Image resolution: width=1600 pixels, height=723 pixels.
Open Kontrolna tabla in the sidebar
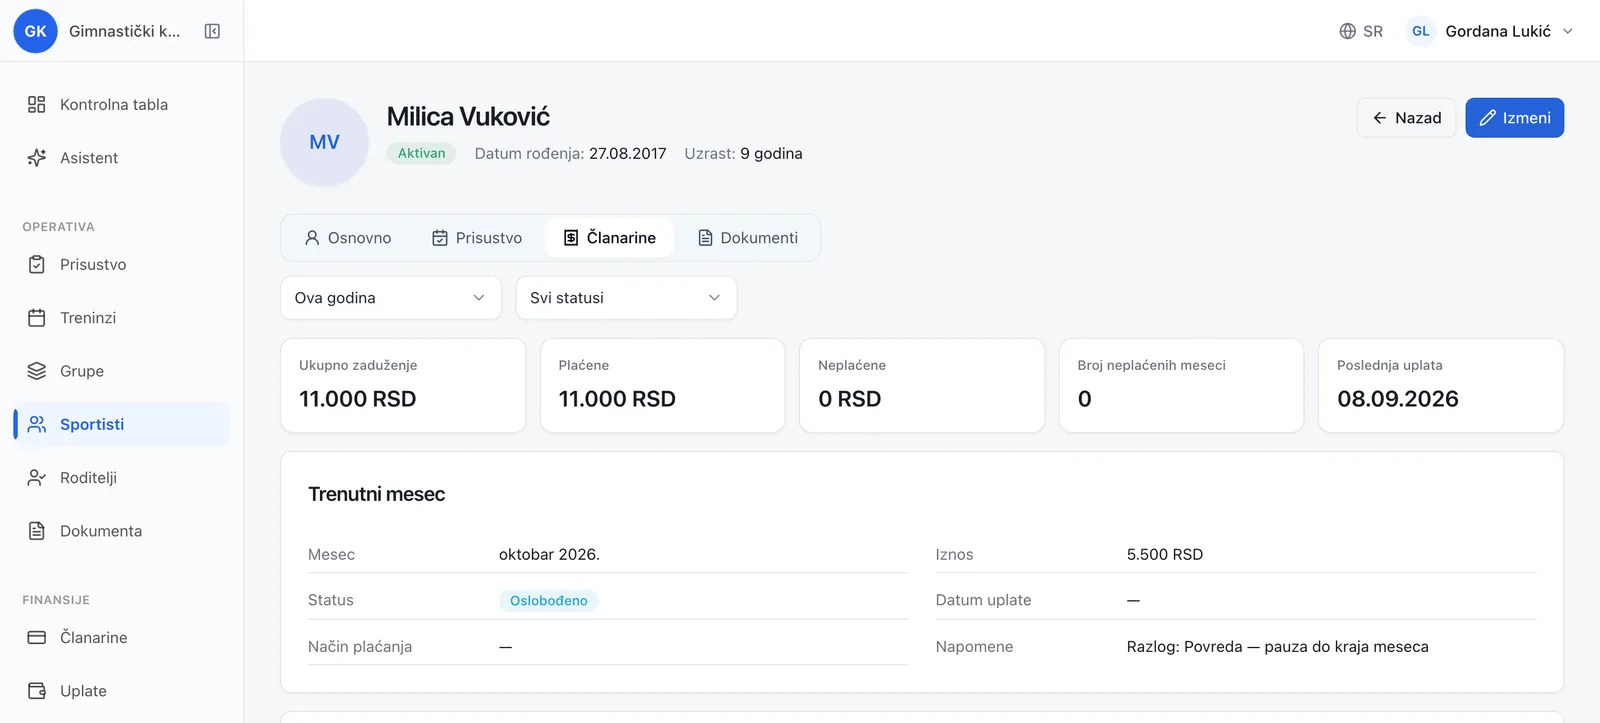(121, 104)
